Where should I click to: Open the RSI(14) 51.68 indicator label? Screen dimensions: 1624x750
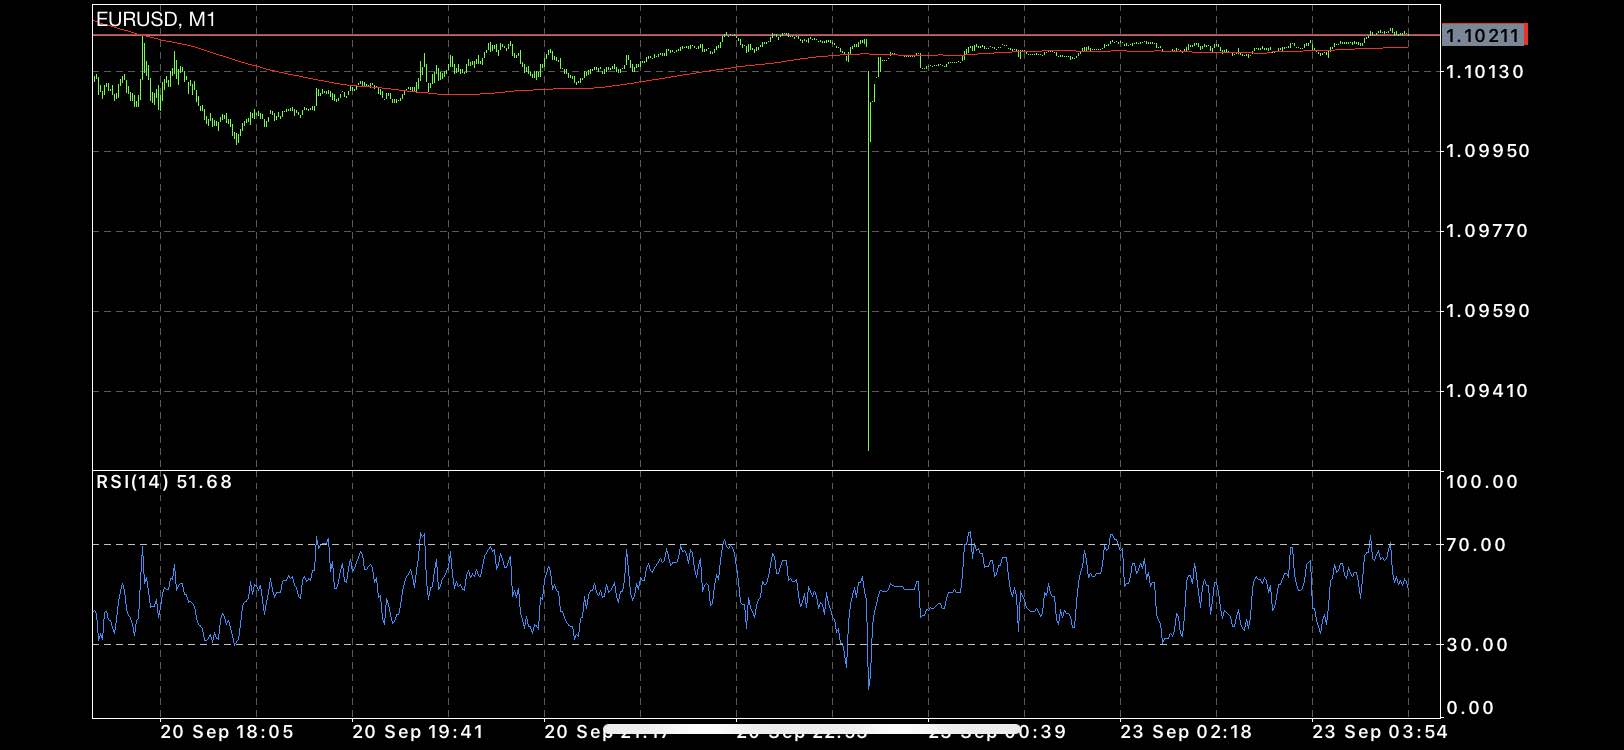click(164, 482)
